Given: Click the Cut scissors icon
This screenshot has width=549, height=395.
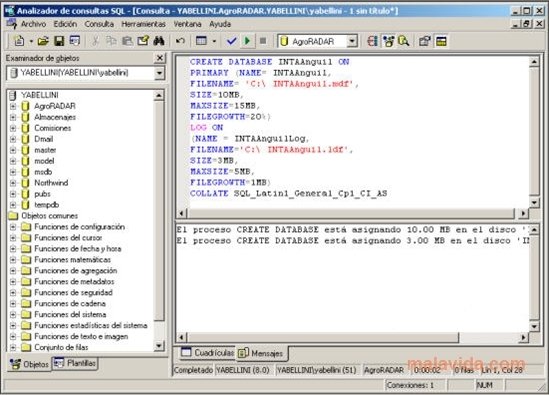Looking at the screenshot, I should [95, 41].
